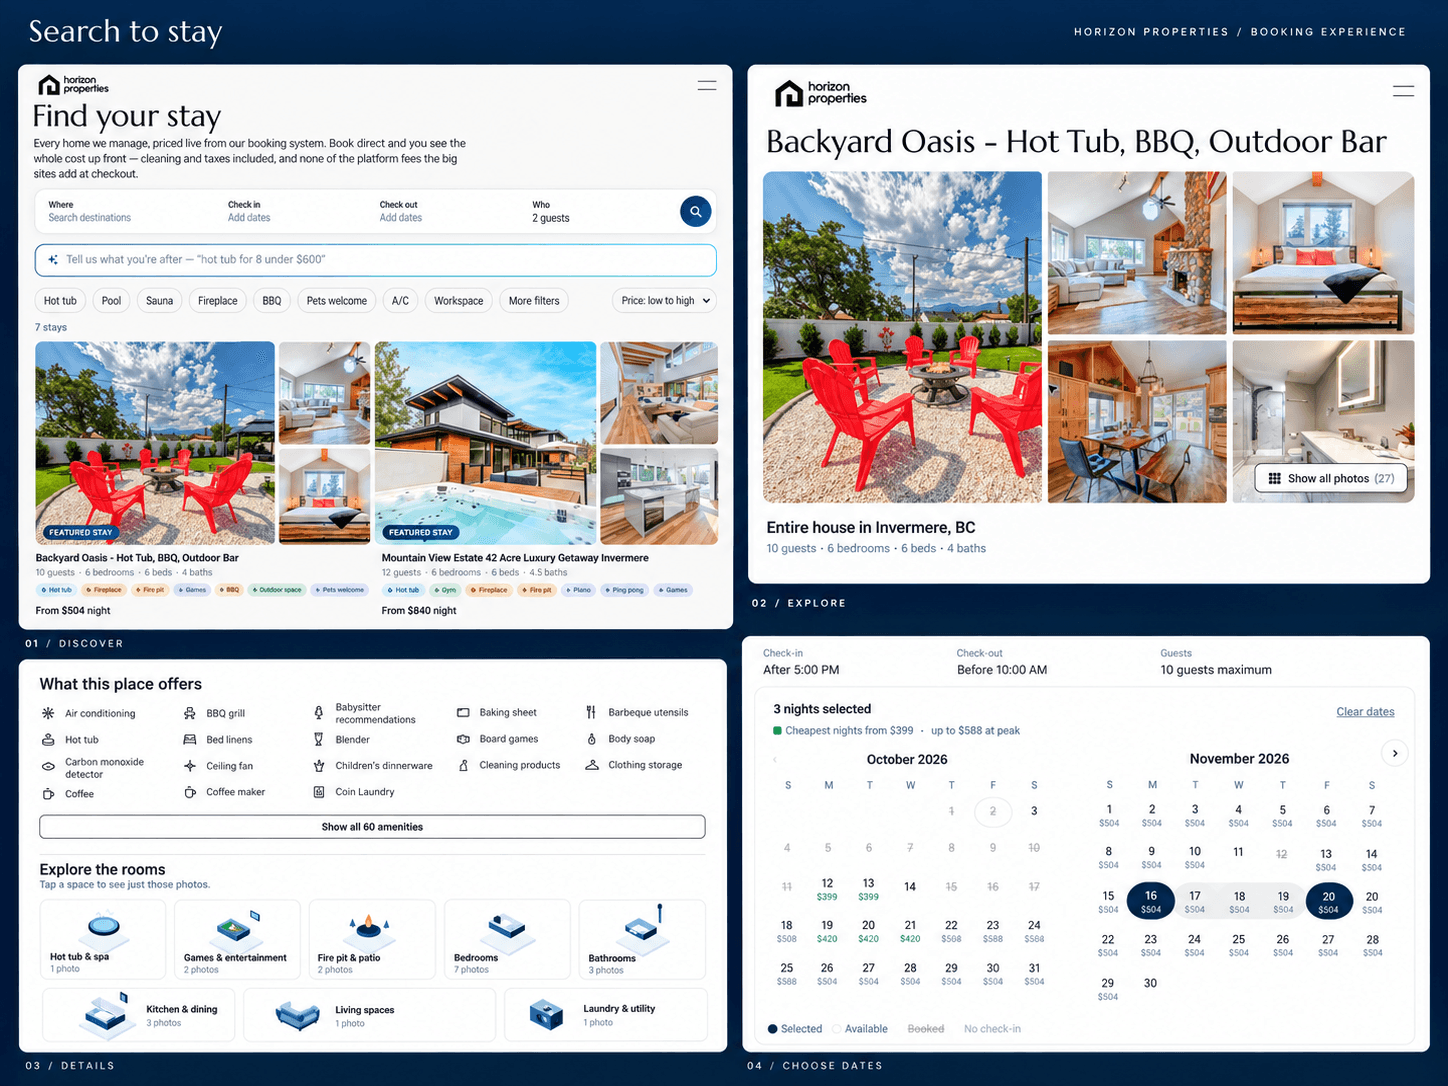This screenshot has height=1086, width=1448.
Task: Toggle the Hot tub filter chip
Action: [60, 301]
